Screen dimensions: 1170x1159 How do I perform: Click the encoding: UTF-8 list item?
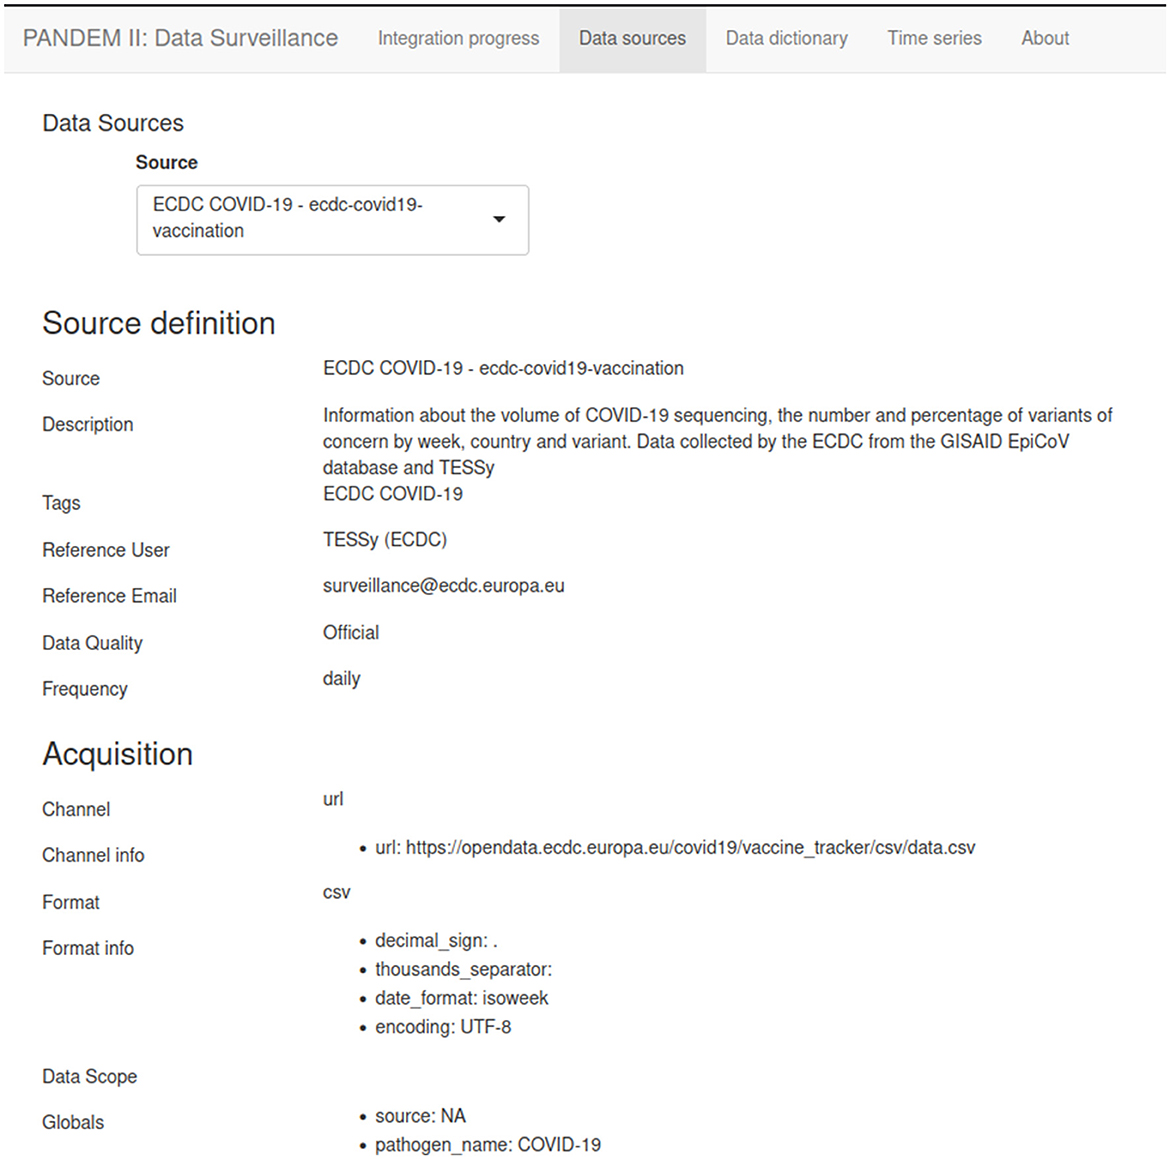(442, 1027)
